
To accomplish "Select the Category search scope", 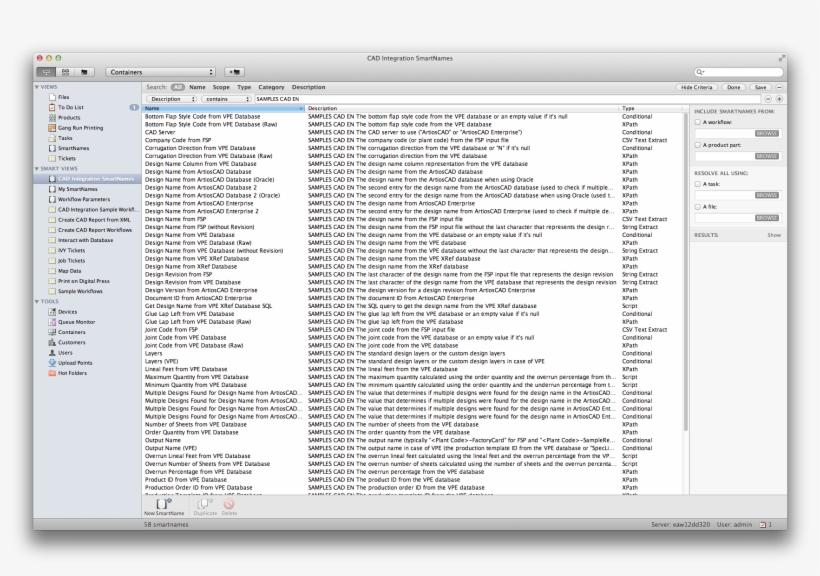I will point(272,88).
